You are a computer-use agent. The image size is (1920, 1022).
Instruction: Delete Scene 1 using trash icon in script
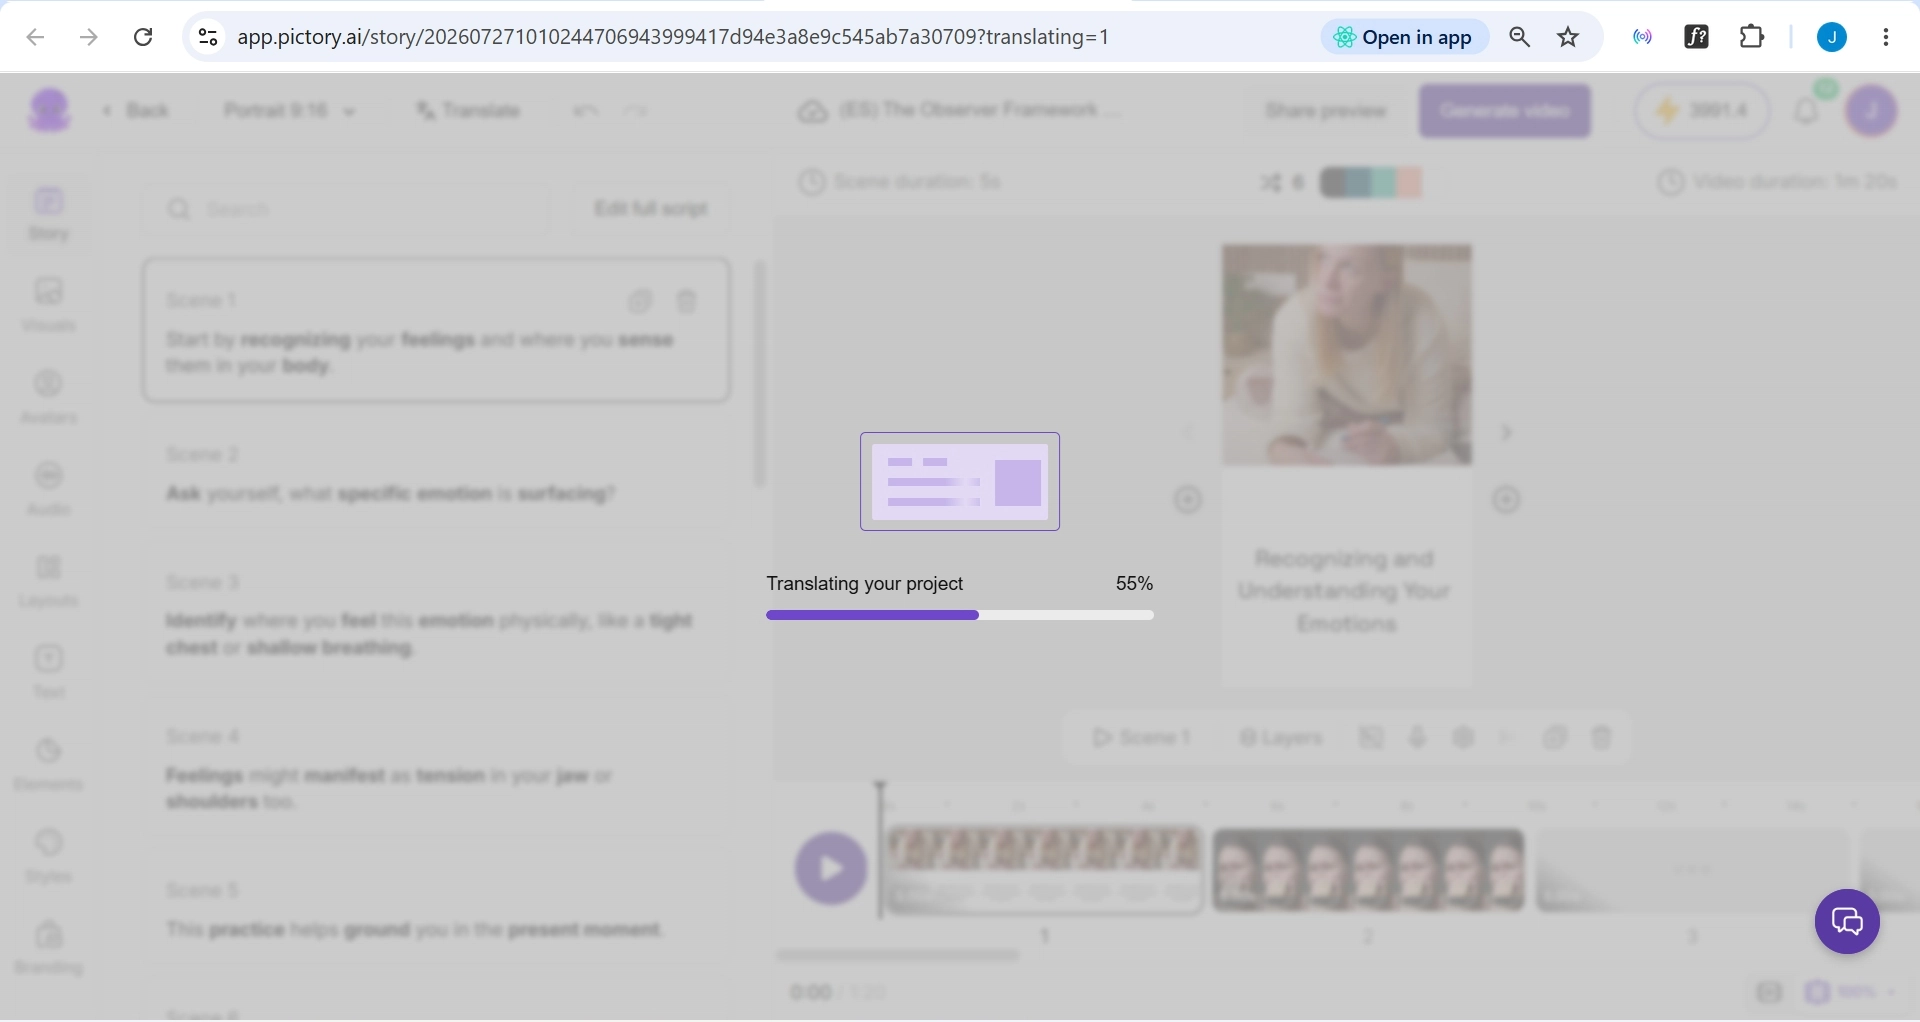687,301
